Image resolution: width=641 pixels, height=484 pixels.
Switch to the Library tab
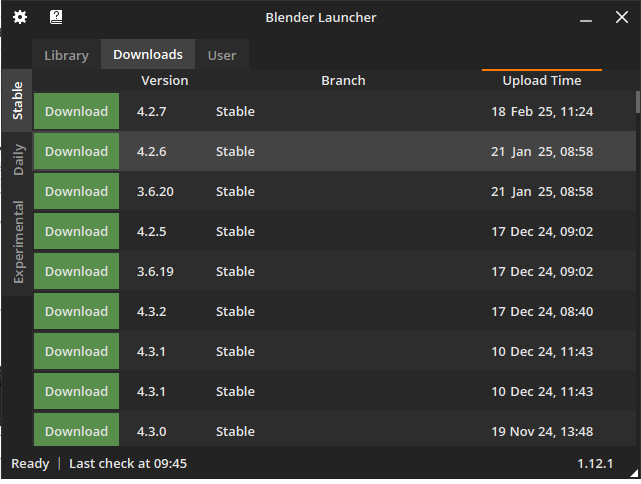click(66, 55)
